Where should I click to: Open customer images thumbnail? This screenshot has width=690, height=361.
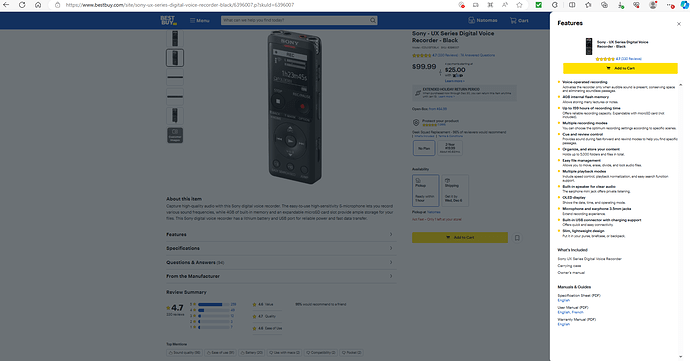[175, 135]
